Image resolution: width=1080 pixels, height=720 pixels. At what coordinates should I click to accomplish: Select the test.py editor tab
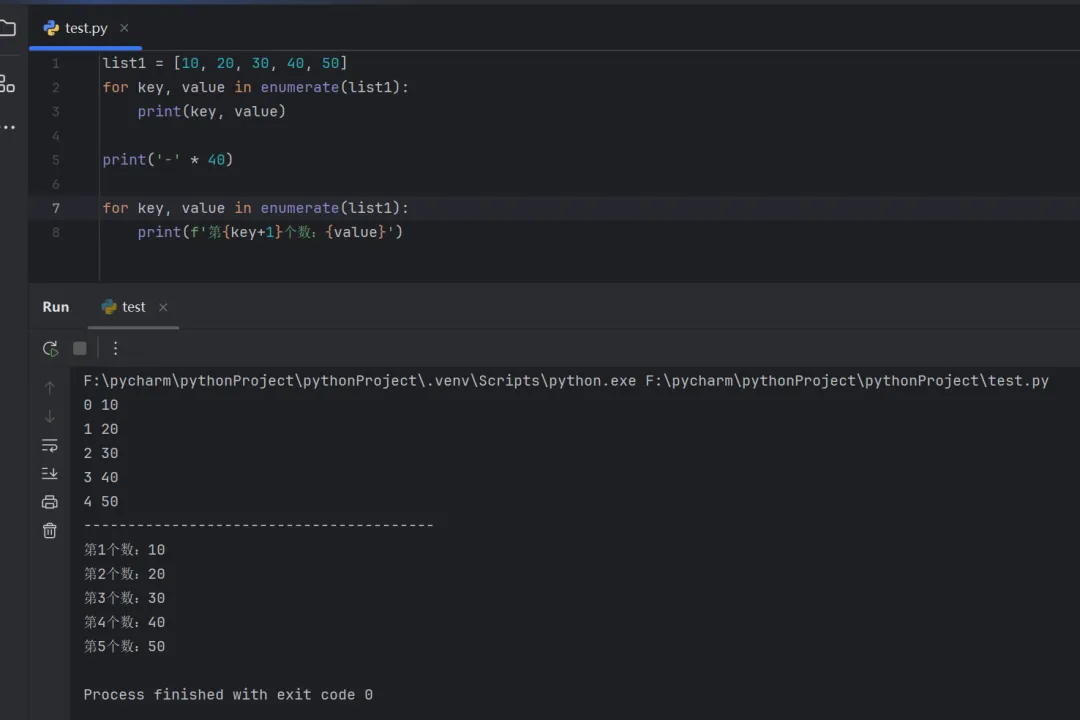[85, 28]
